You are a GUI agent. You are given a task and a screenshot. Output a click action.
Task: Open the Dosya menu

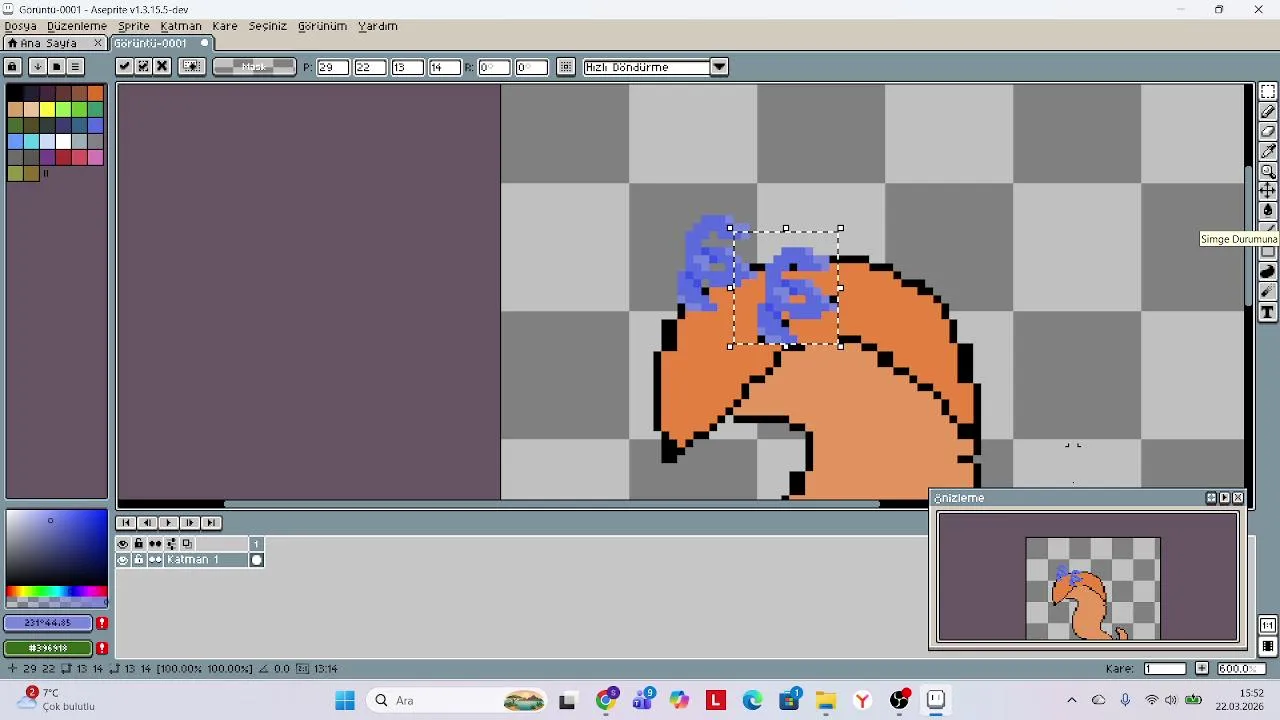pyautogui.click(x=20, y=26)
